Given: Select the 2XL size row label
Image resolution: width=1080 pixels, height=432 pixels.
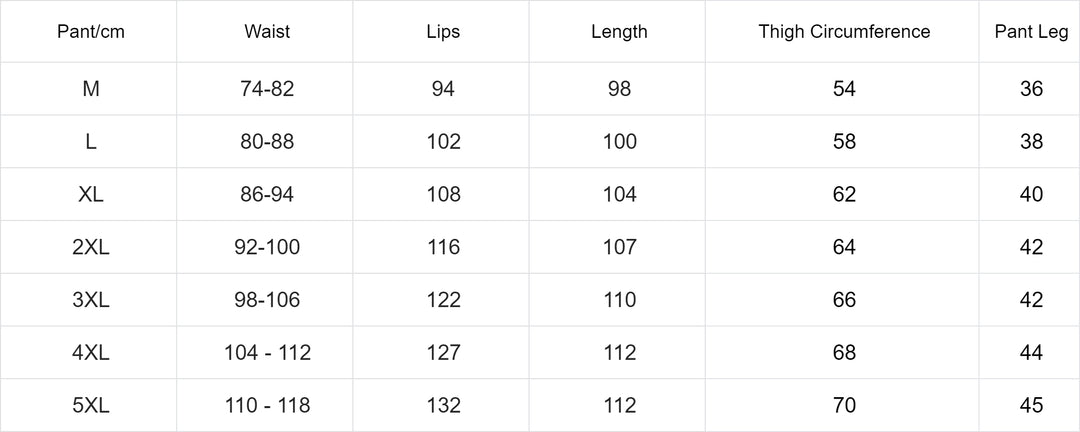Looking at the screenshot, I should click(90, 247).
